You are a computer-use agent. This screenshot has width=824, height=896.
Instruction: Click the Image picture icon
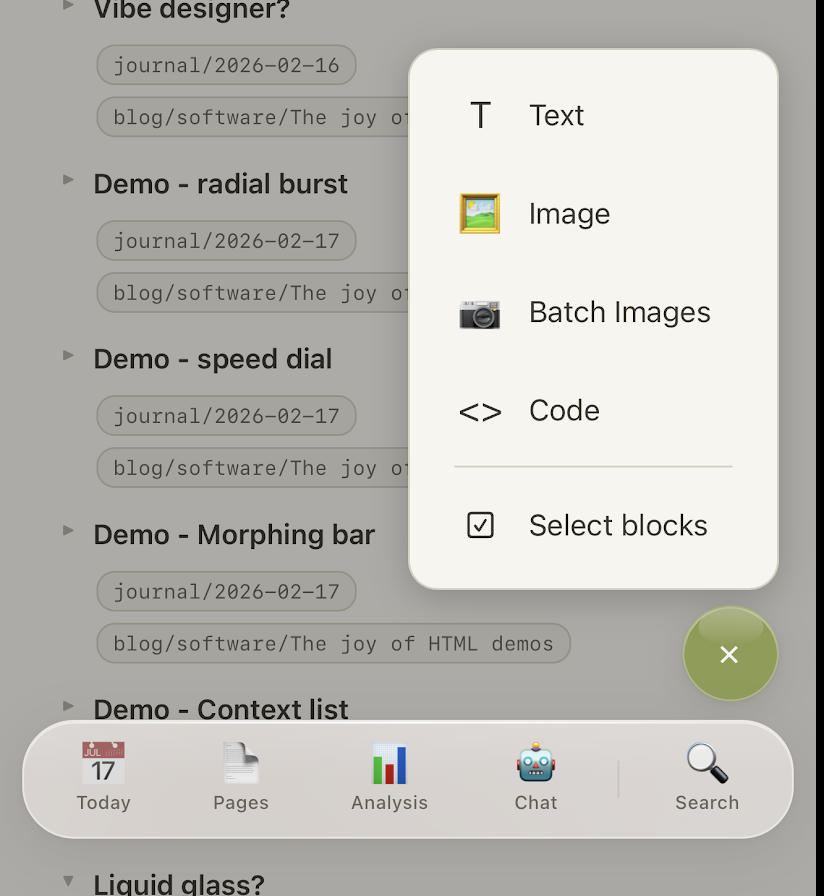tap(480, 214)
